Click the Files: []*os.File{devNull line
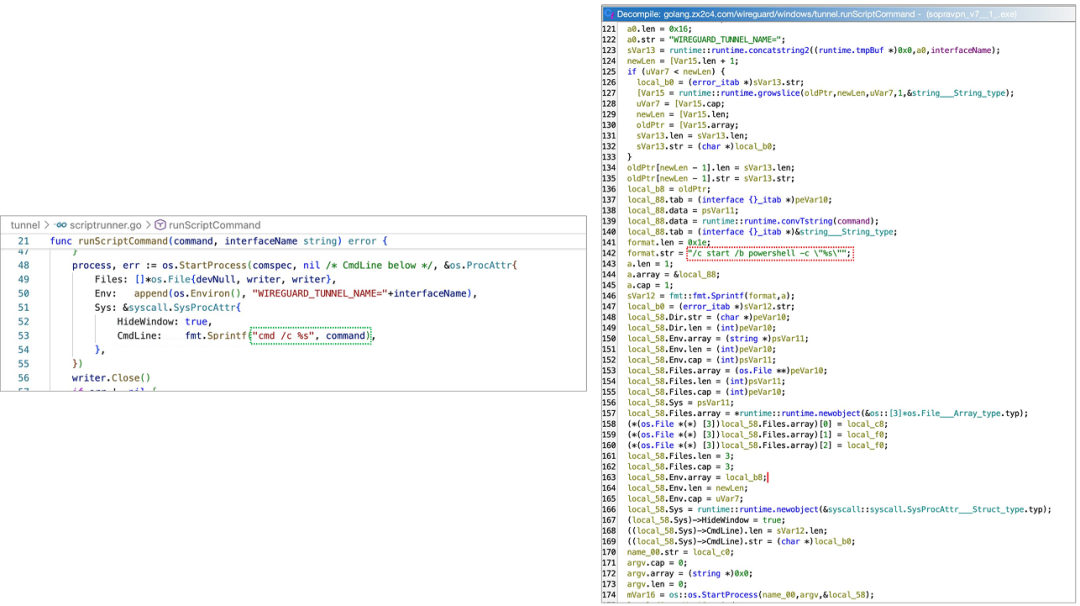The width and height of the screenshot is (1080, 606). coord(216,279)
